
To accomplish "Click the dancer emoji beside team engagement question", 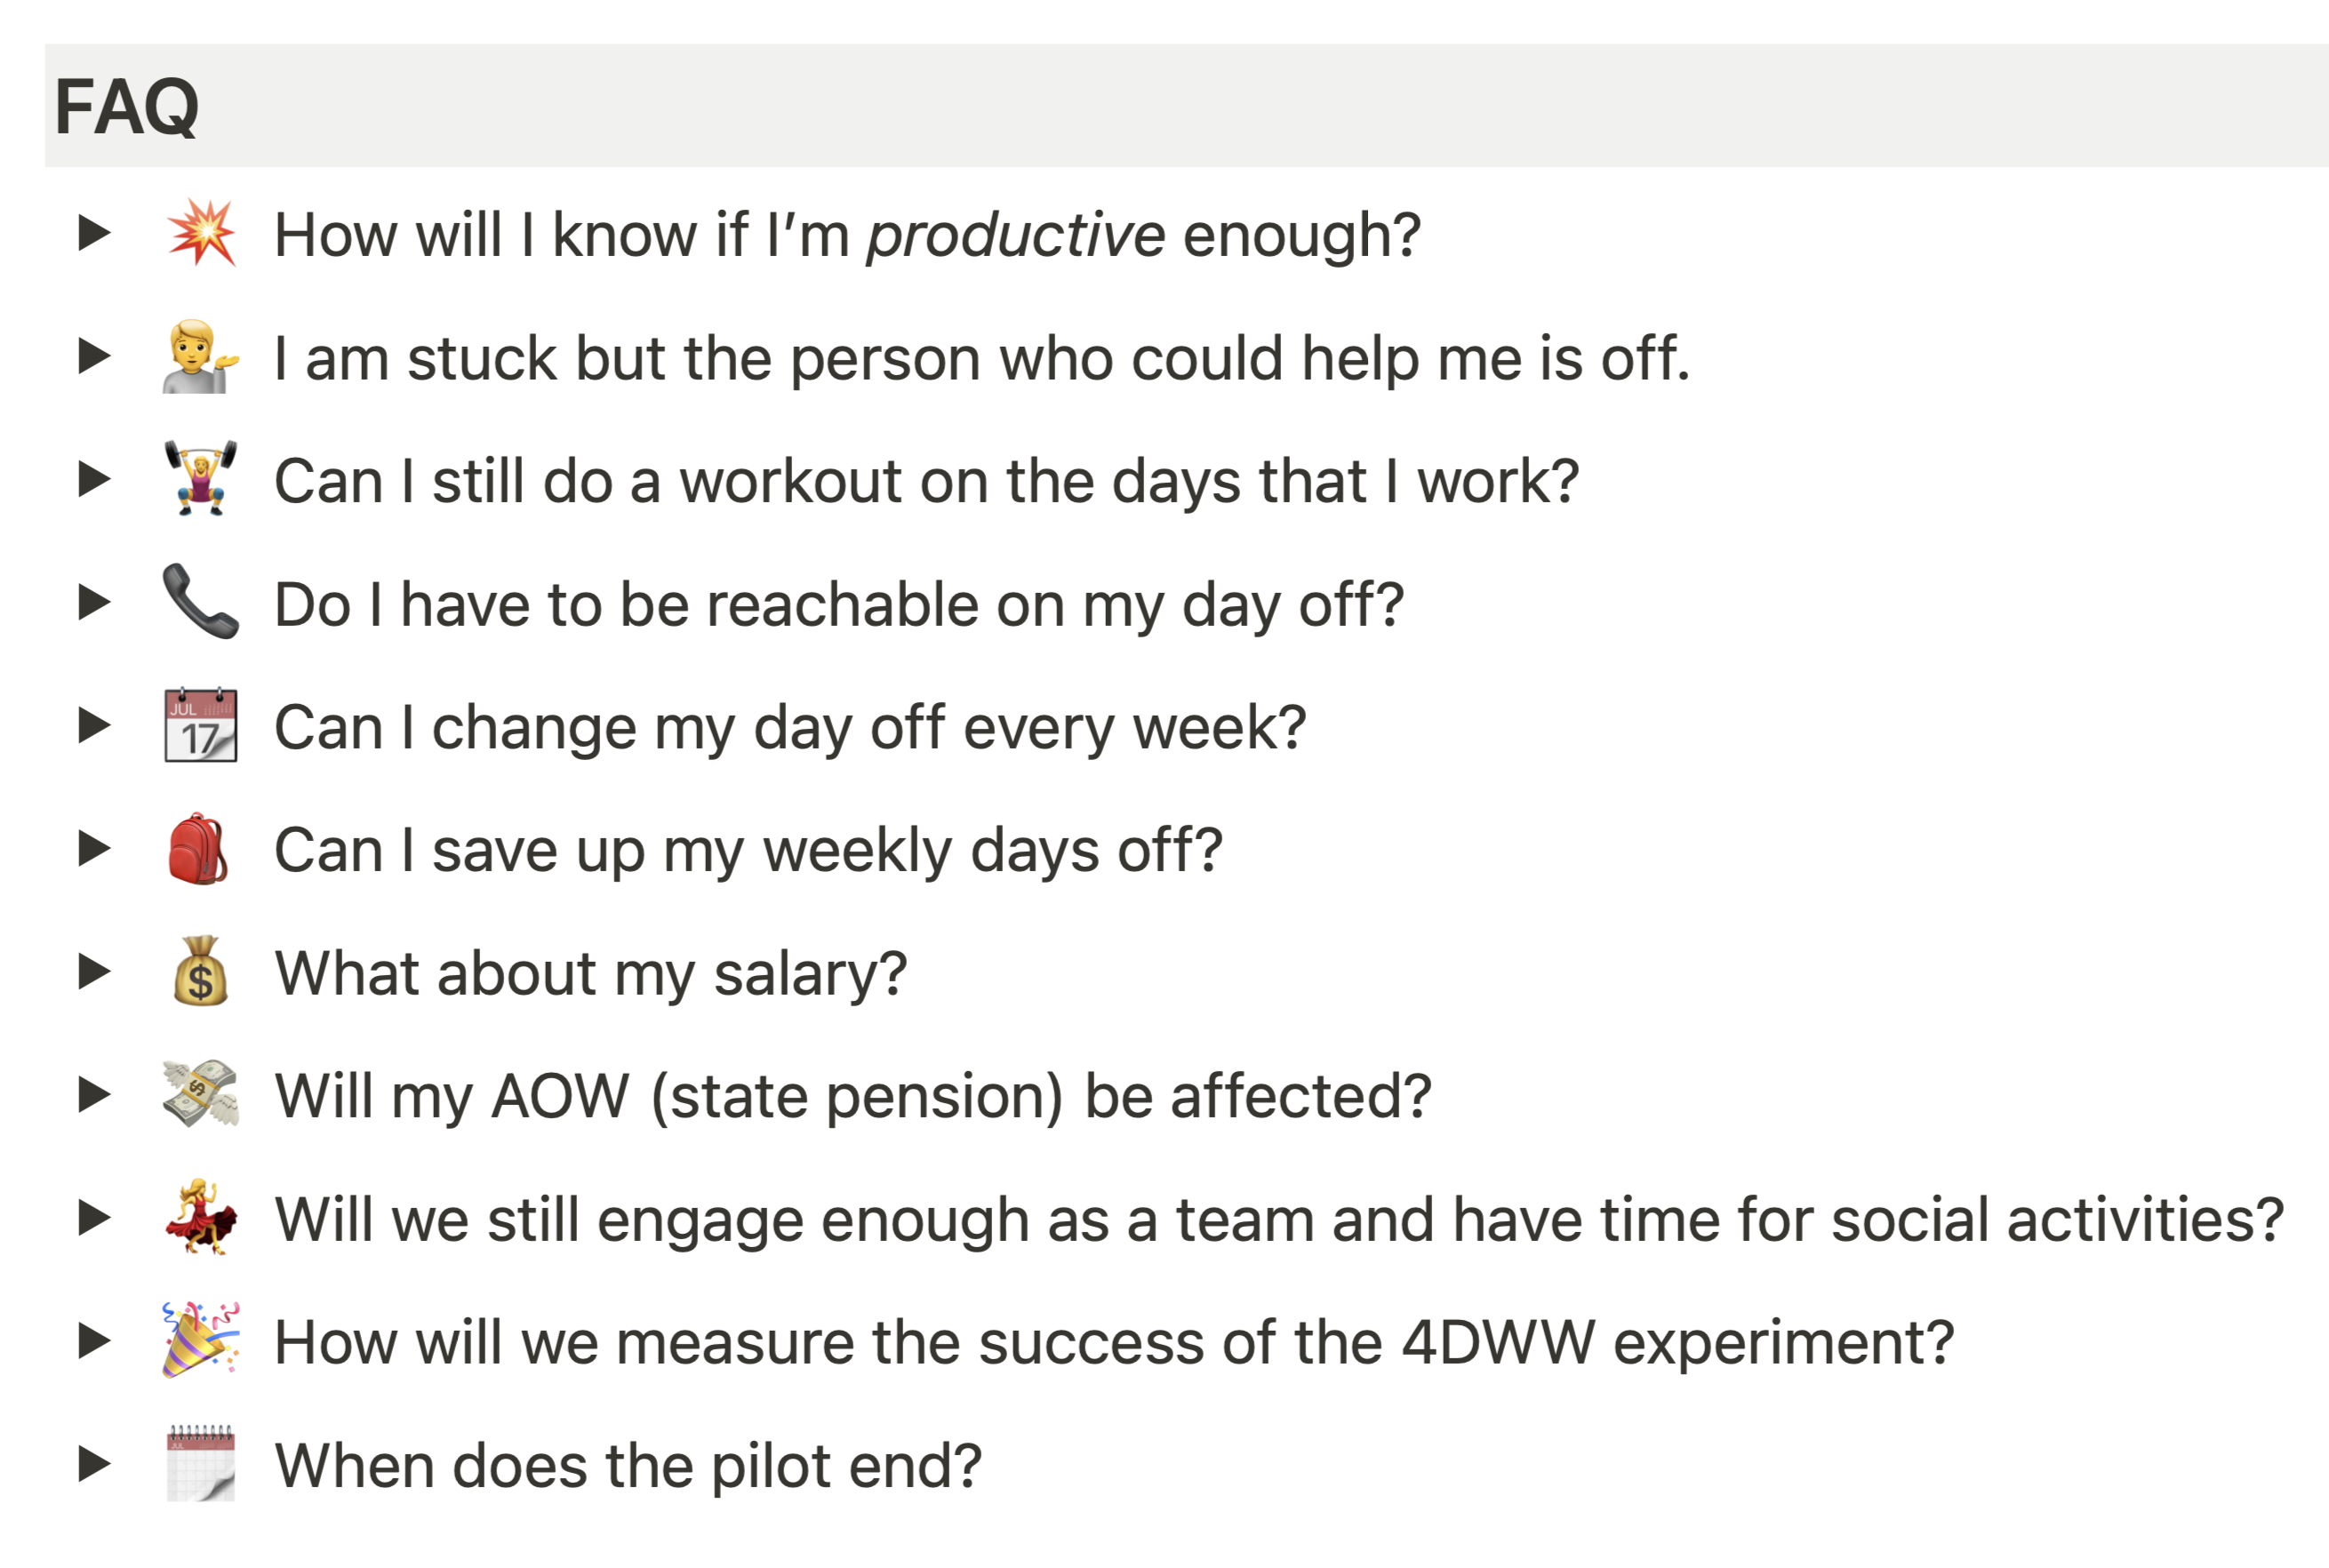I will tap(201, 1217).
